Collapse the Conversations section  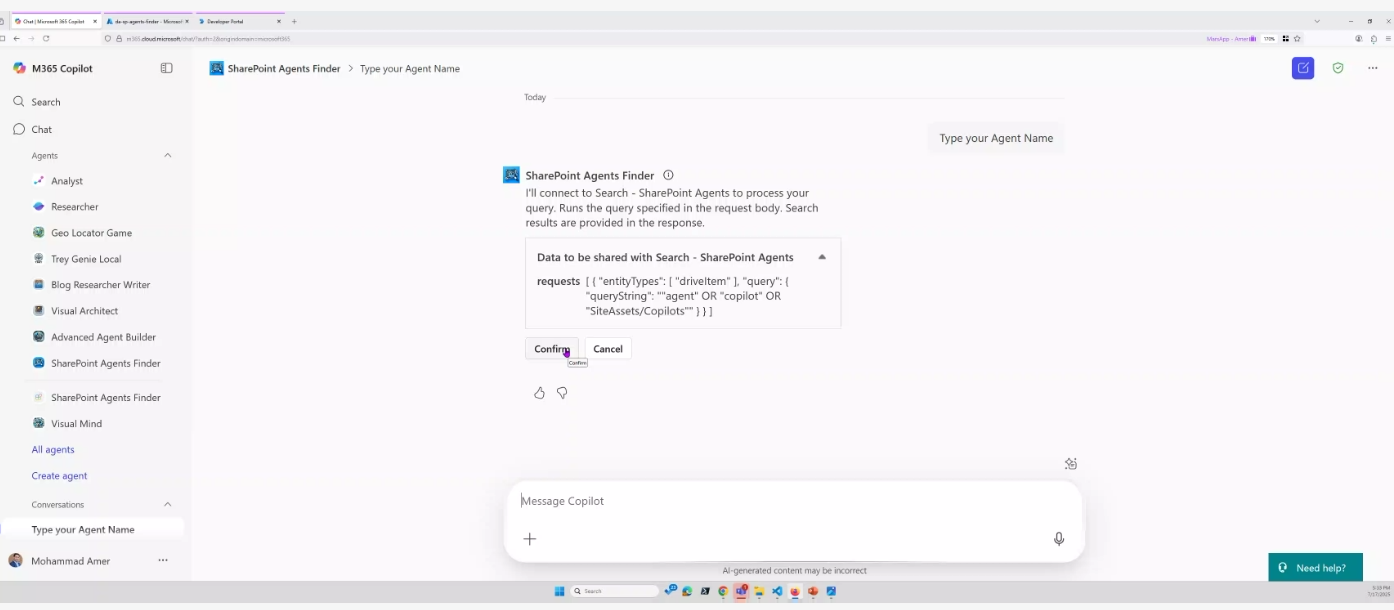[x=167, y=505]
